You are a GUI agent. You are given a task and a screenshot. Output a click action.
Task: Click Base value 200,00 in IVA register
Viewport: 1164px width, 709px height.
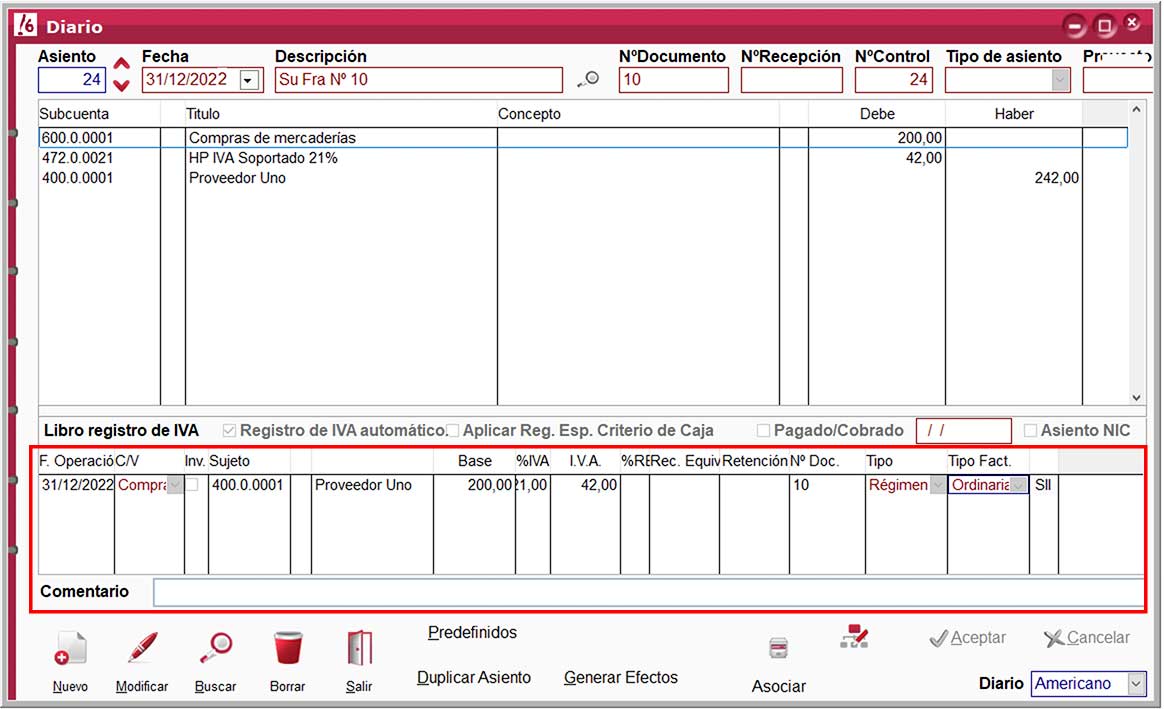click(x=490, y=485)
